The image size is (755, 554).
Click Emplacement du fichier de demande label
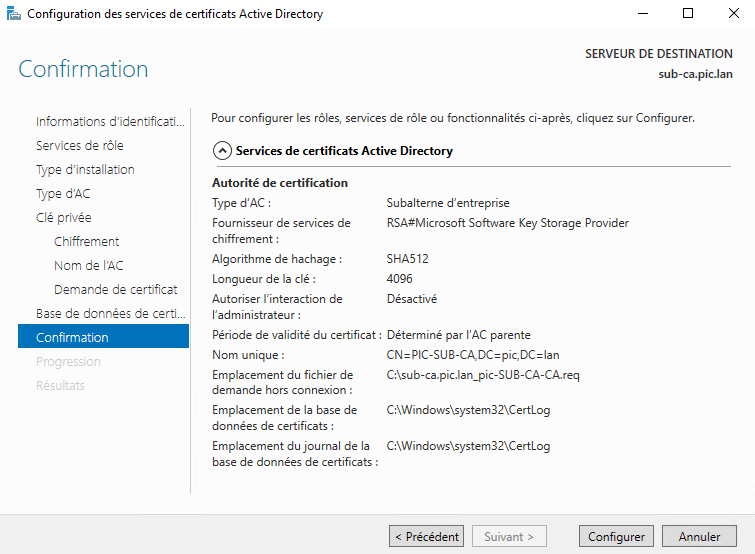pyautogui.click(x=283, y=382)
